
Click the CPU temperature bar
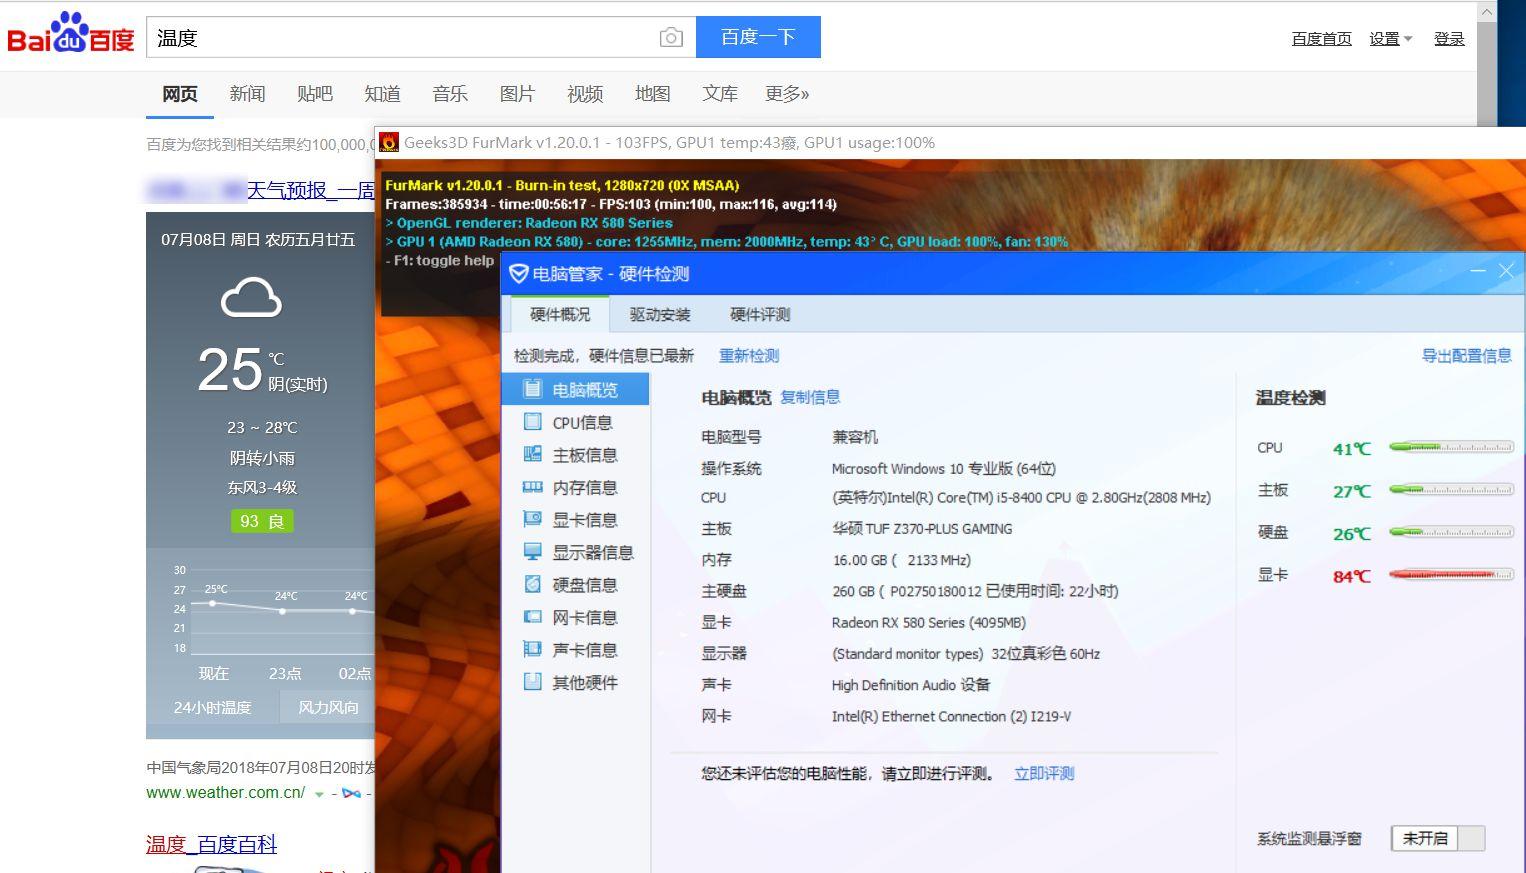(x=1451, y=448)
